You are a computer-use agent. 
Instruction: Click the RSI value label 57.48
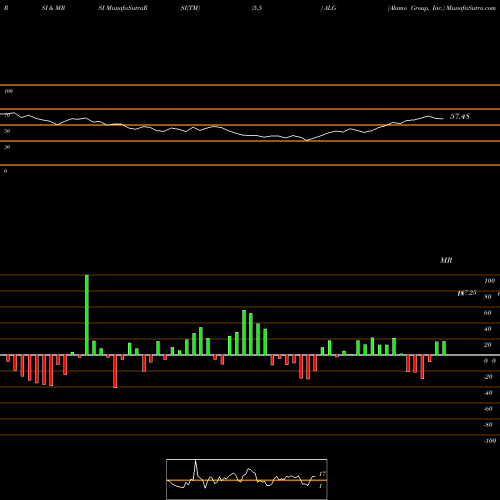point(460,116)
